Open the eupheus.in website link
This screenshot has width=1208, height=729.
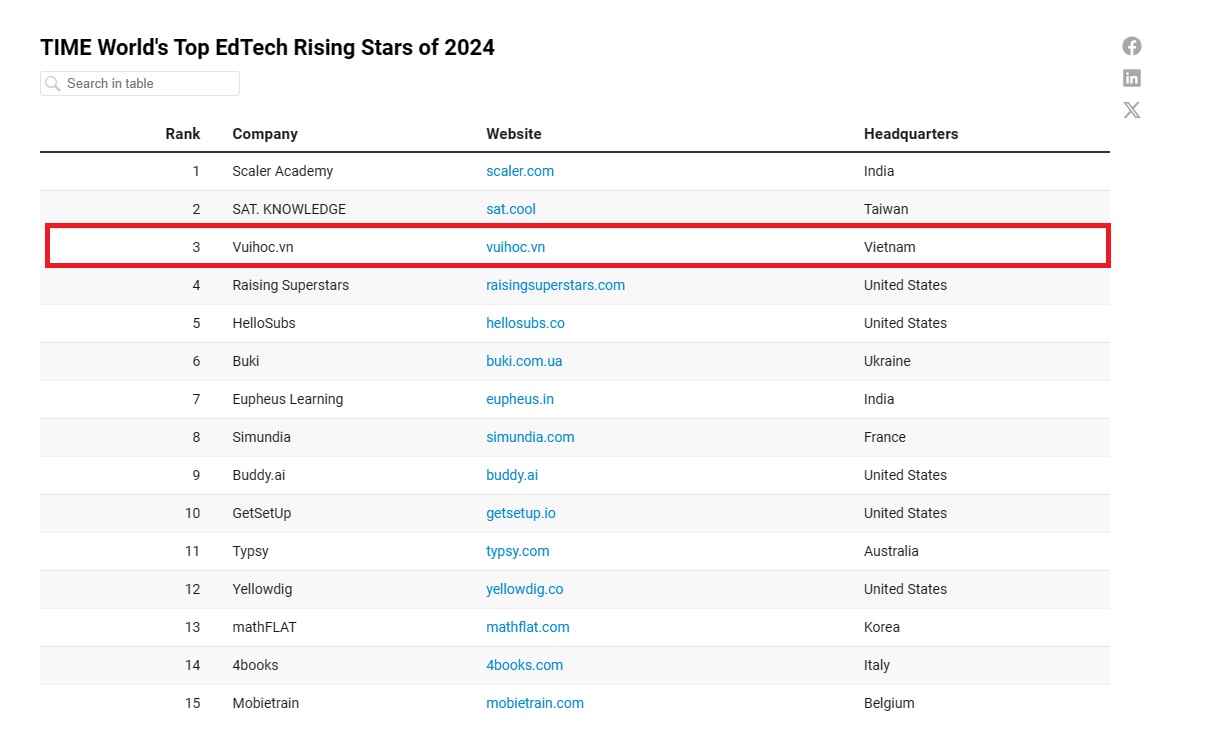coord(519,399)
